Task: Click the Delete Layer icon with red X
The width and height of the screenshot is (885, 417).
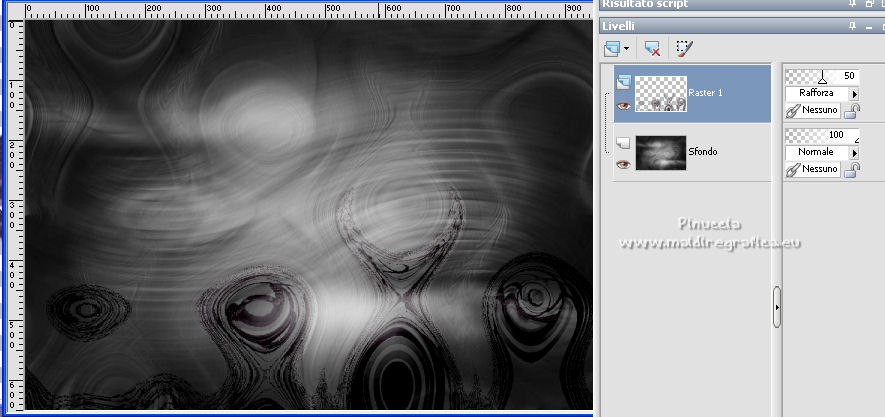Action: [652, 49]
